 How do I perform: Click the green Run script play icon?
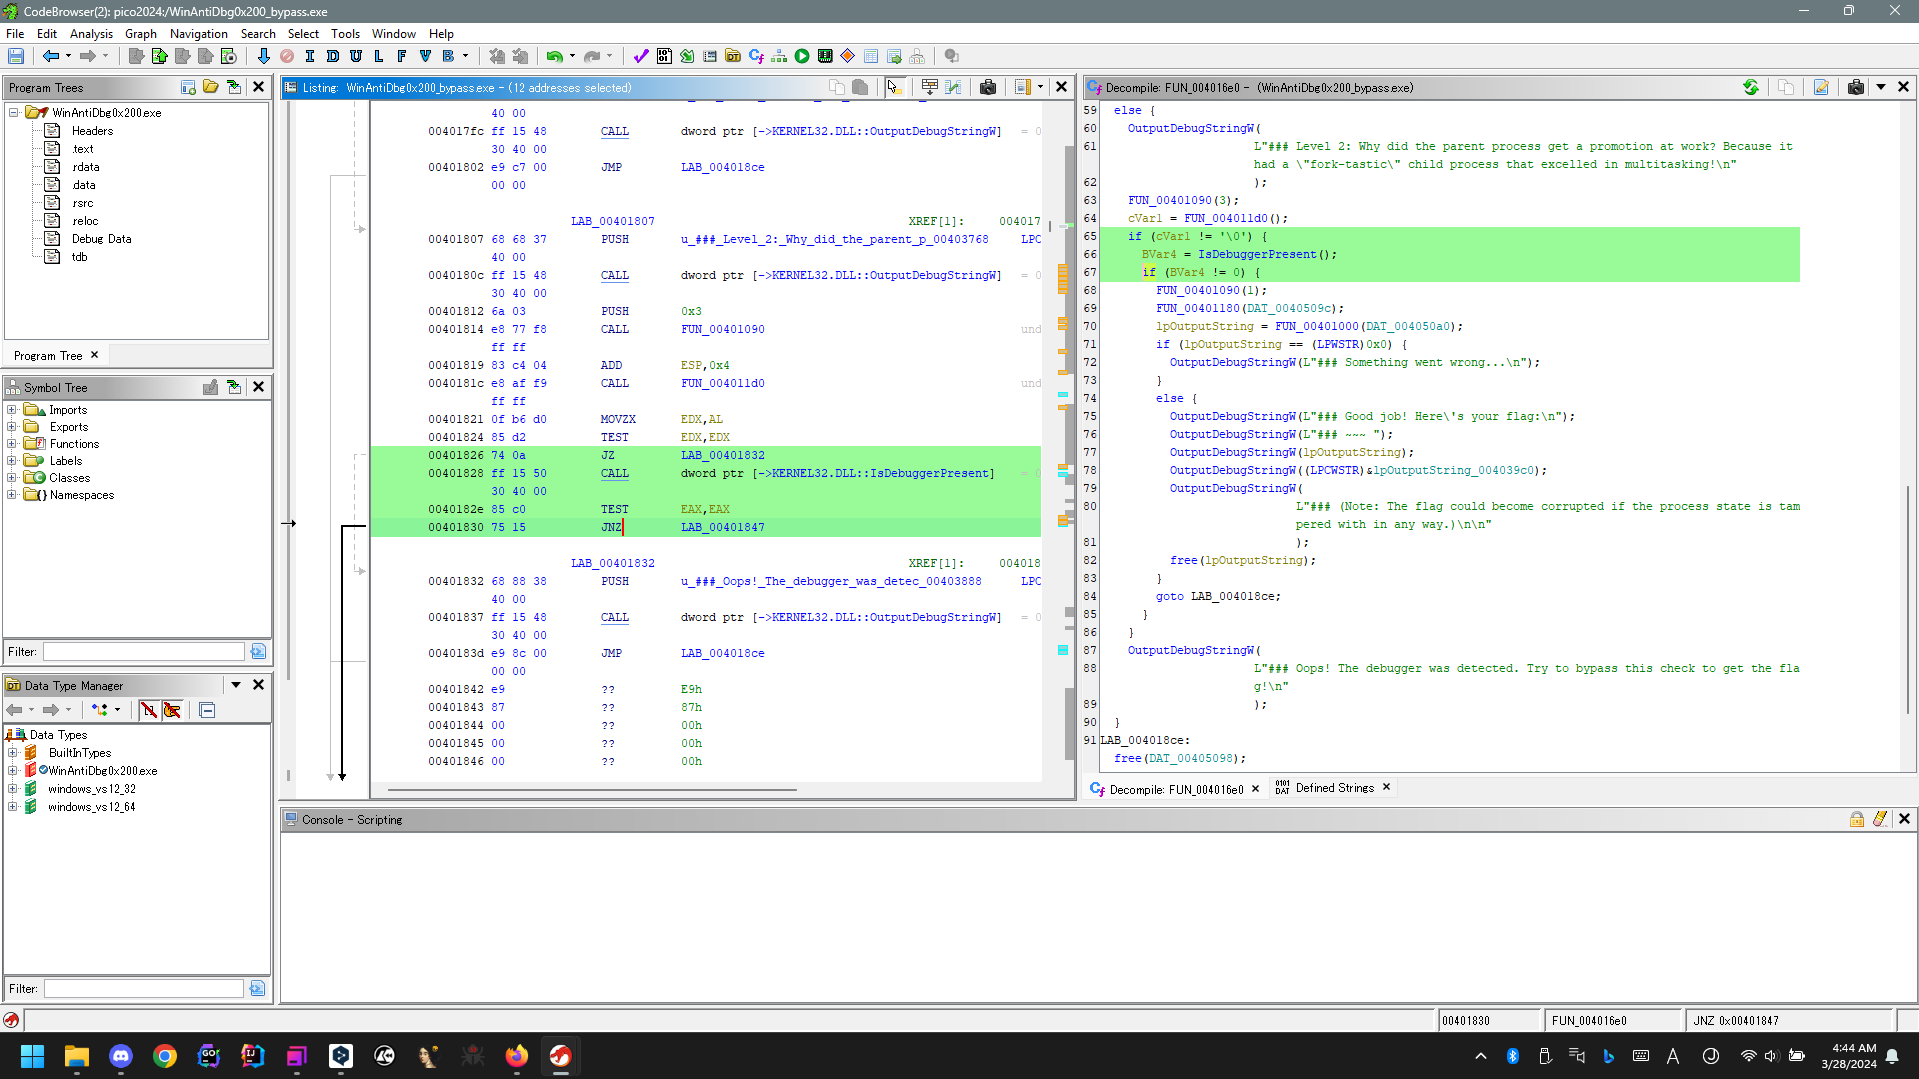802,56
